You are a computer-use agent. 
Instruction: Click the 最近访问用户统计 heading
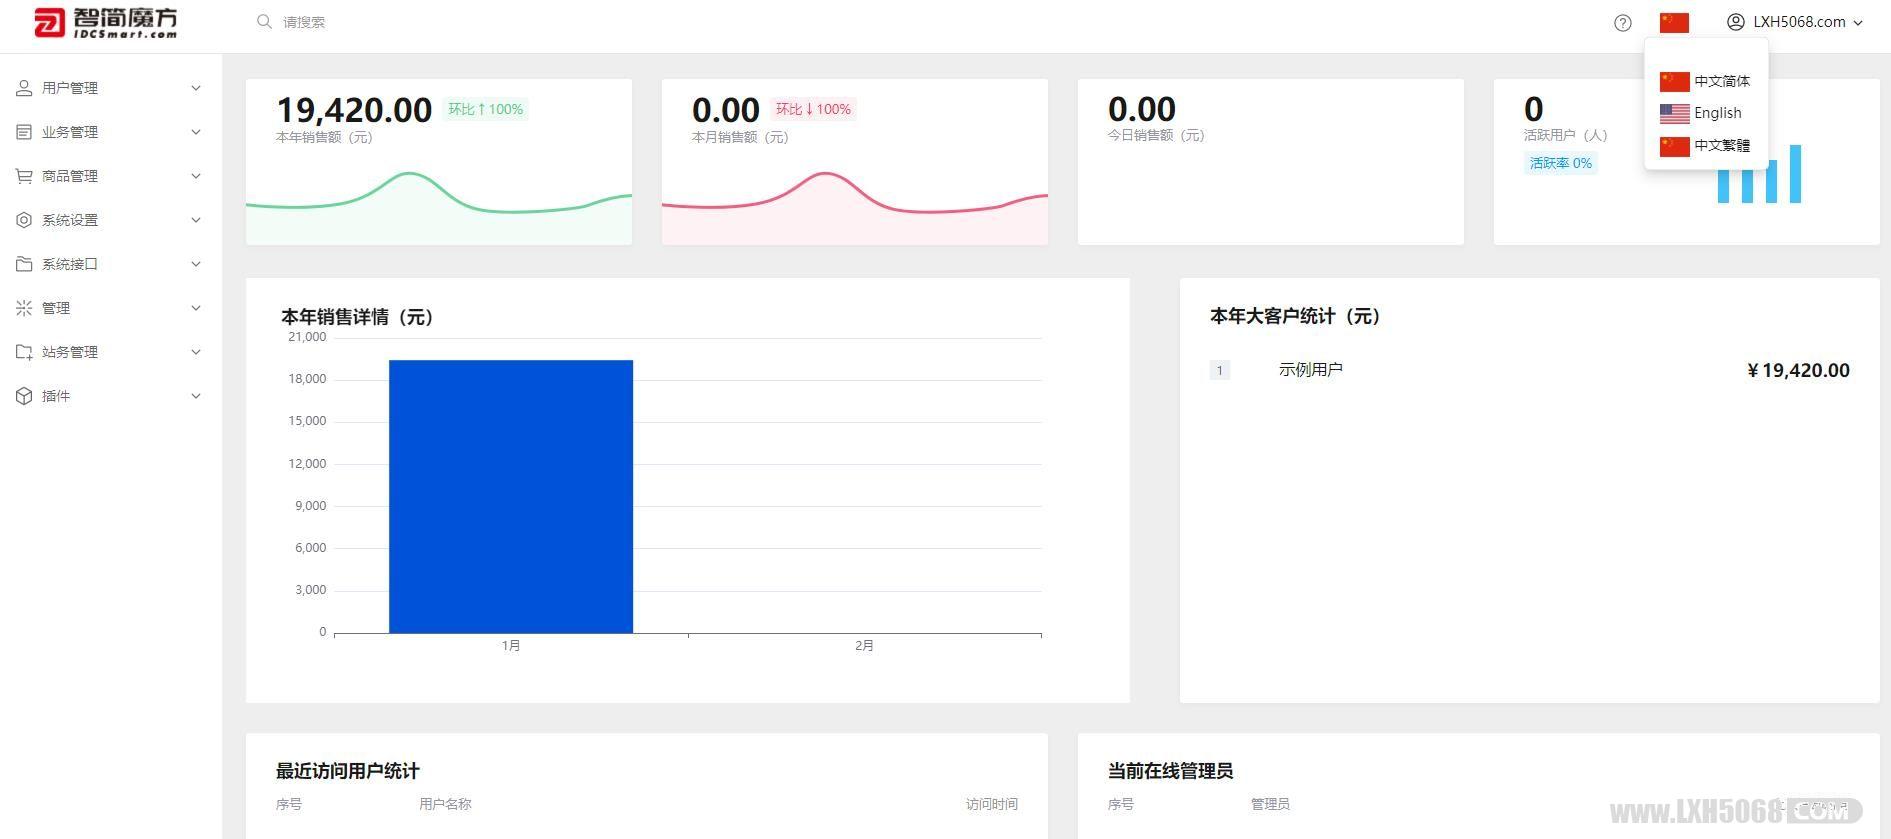tap(347, 771)
